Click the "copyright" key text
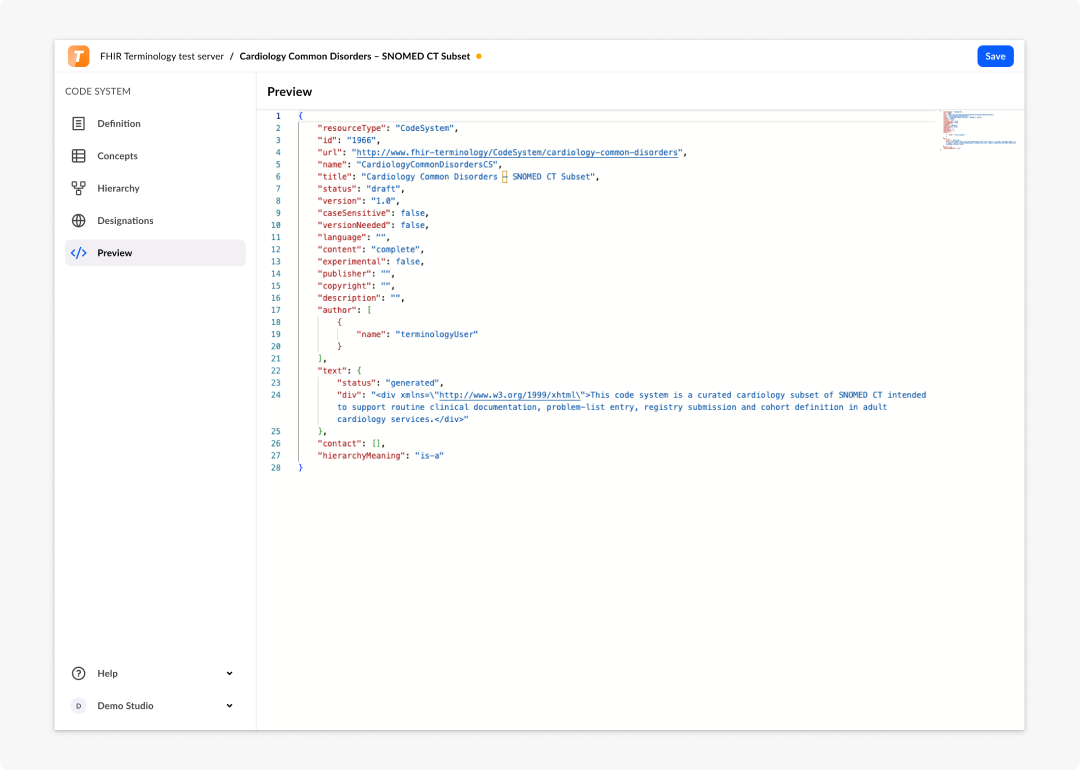 pyautogui.click(x=344, y=286)
